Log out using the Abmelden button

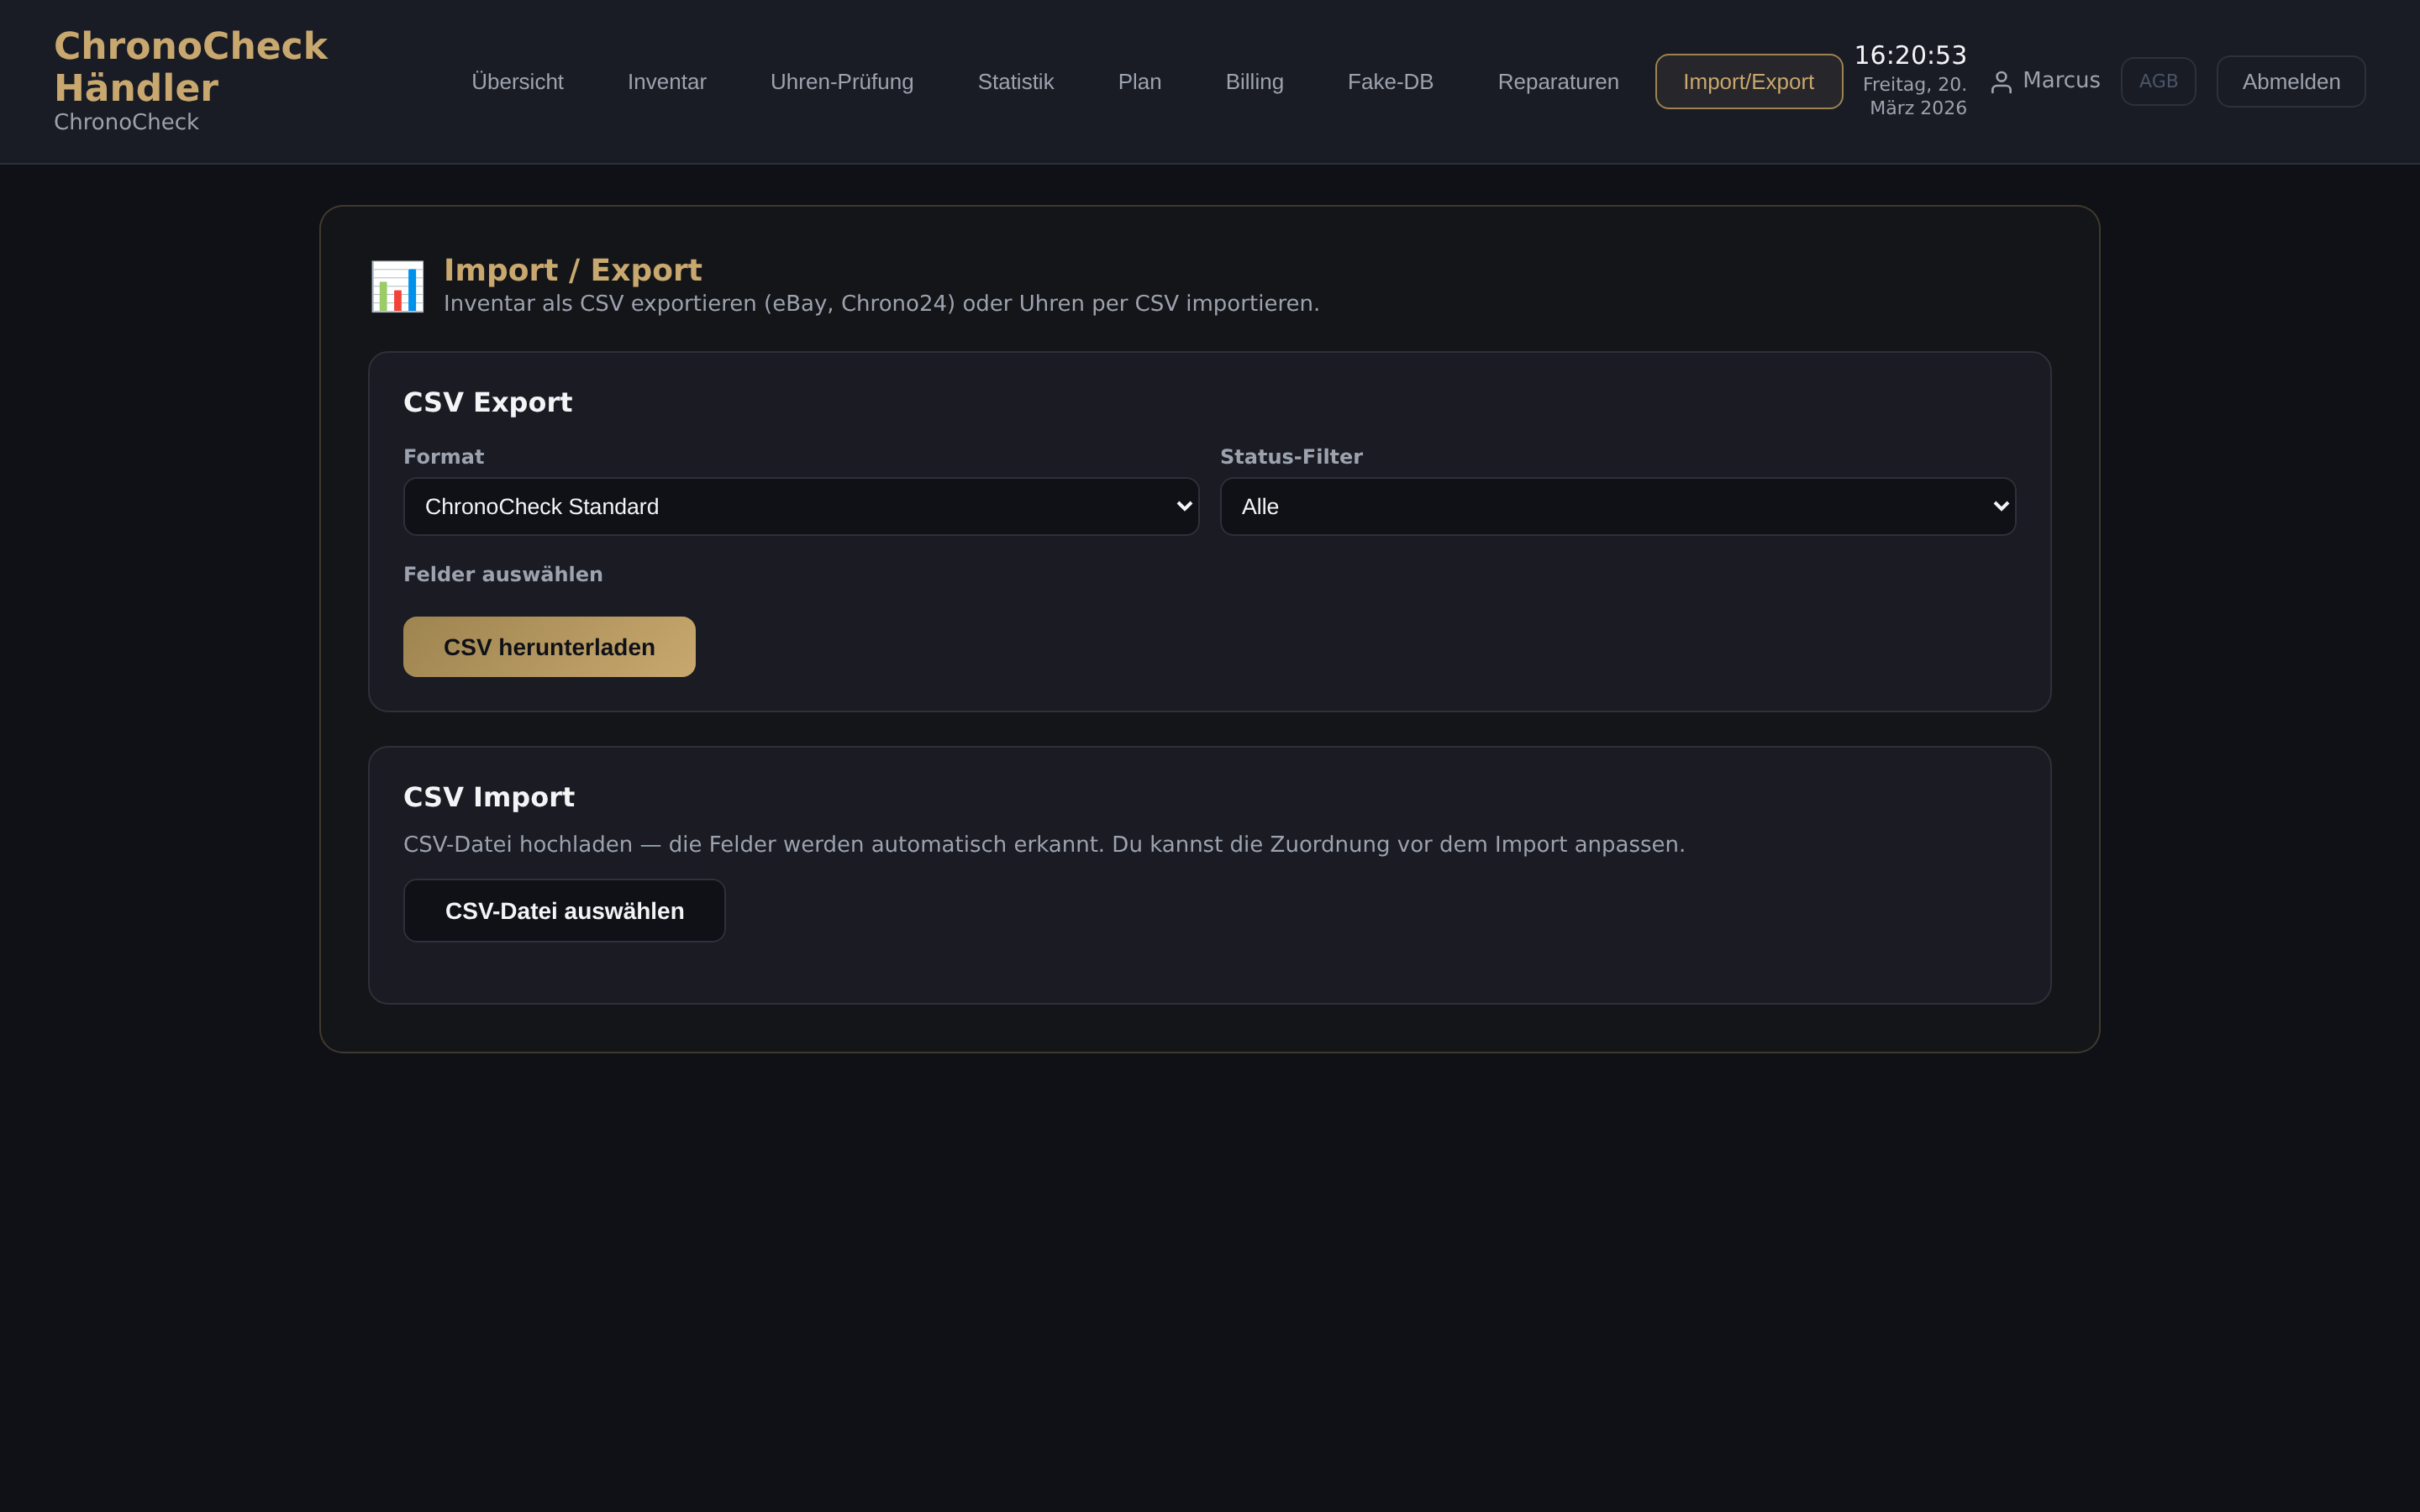click(2290, 81)
